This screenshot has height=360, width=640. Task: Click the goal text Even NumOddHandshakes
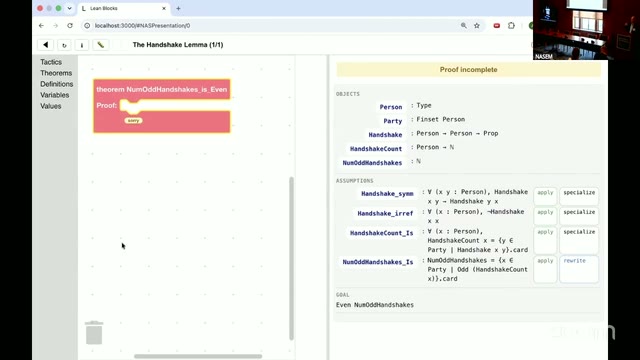click(375, 305)
